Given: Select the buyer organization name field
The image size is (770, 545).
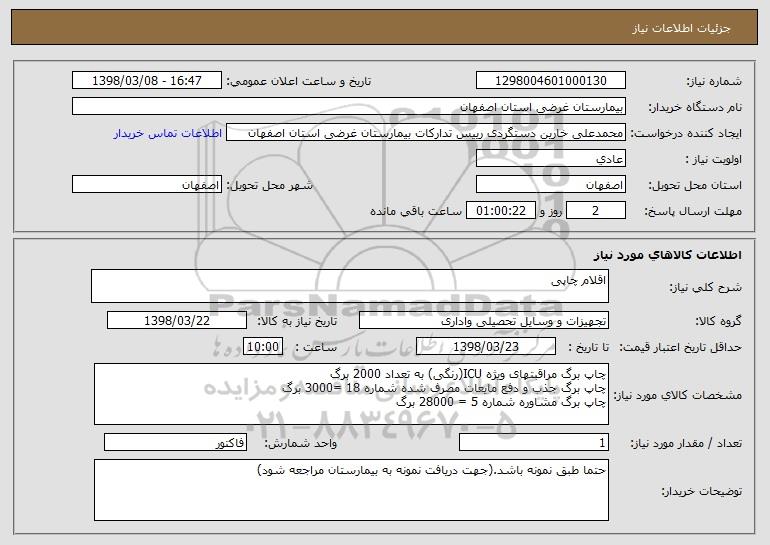Looking at the screenshot, I should 349,107.
